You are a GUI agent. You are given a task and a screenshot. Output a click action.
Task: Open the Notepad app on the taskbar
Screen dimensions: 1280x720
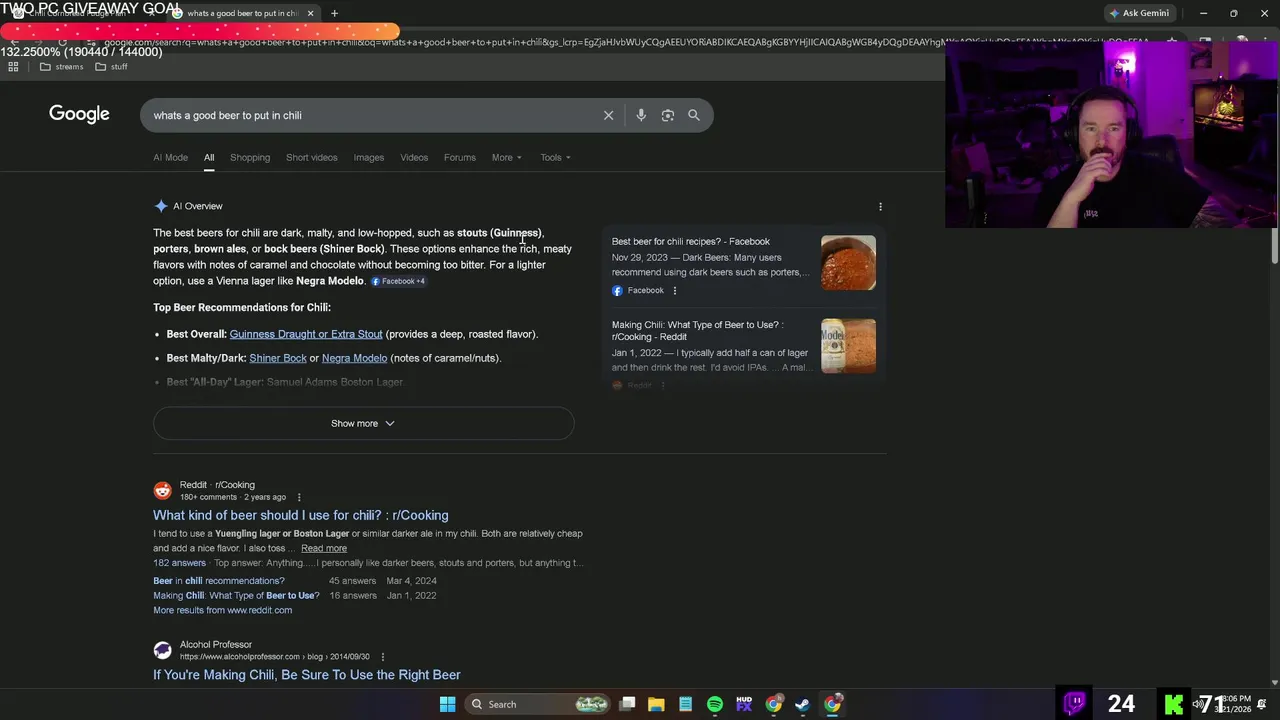point(685,704)
